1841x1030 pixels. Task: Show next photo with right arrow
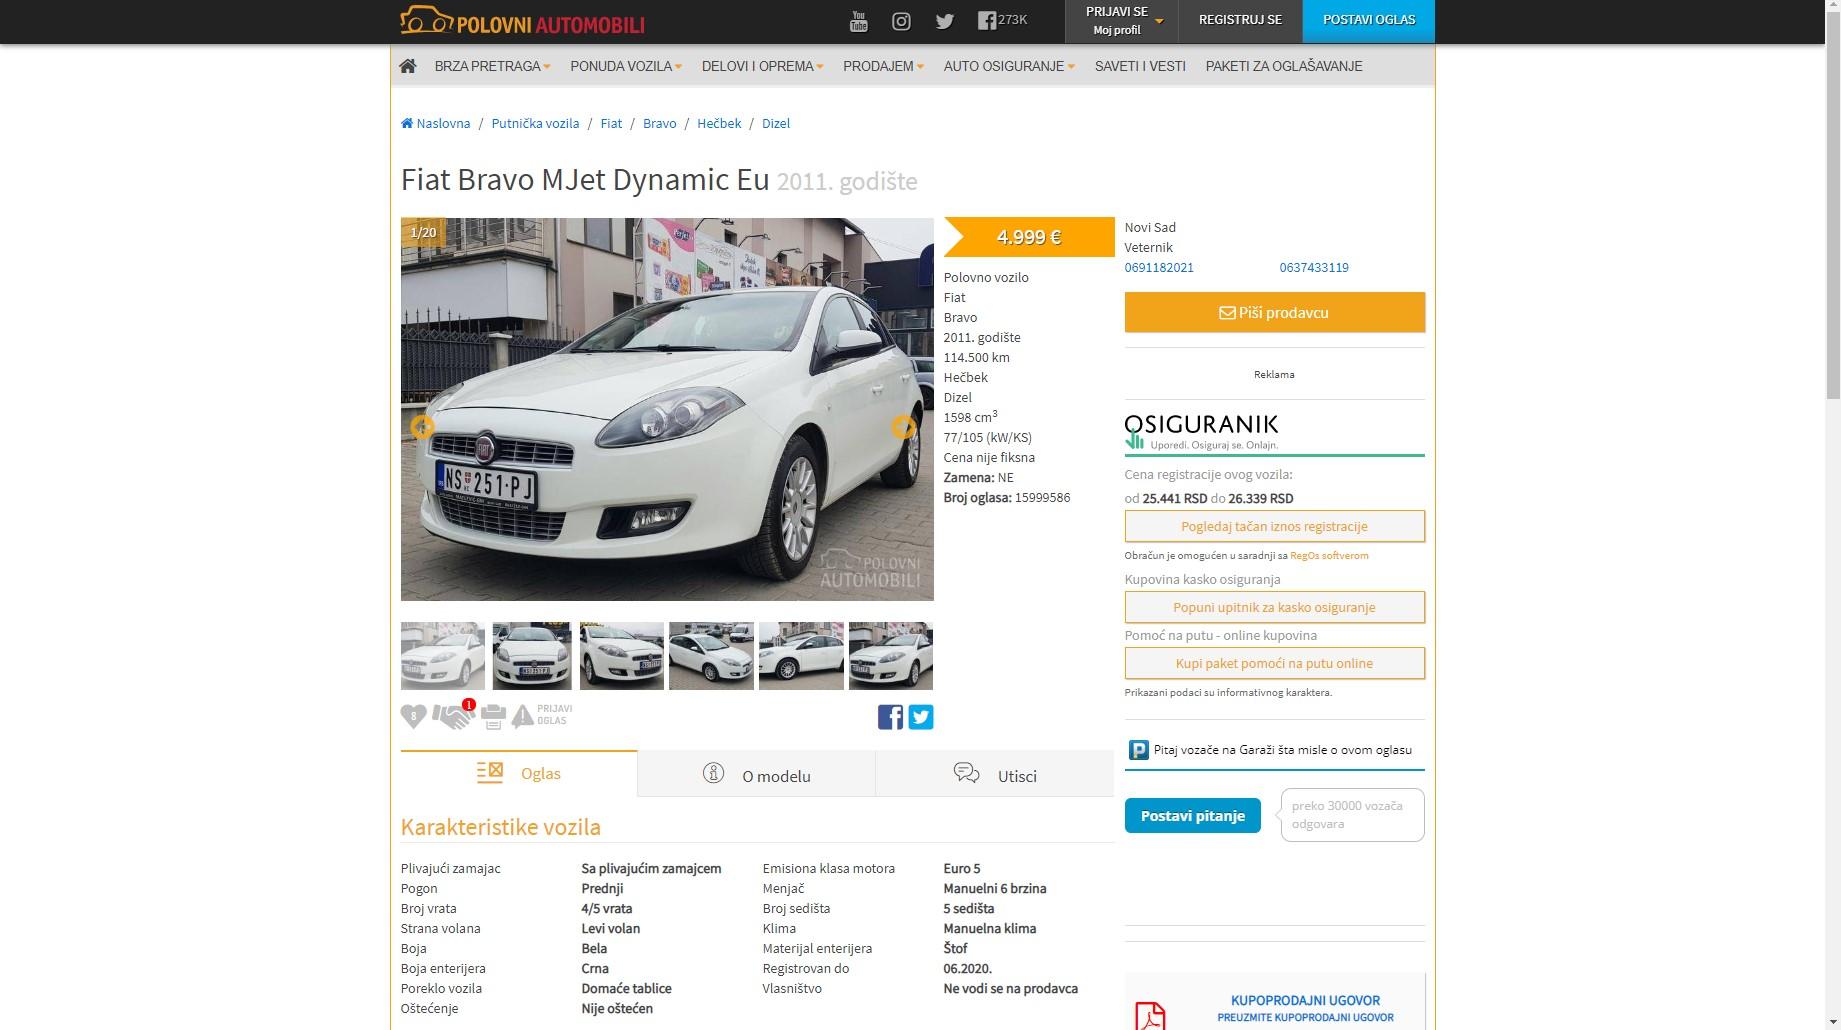[903, 427]
